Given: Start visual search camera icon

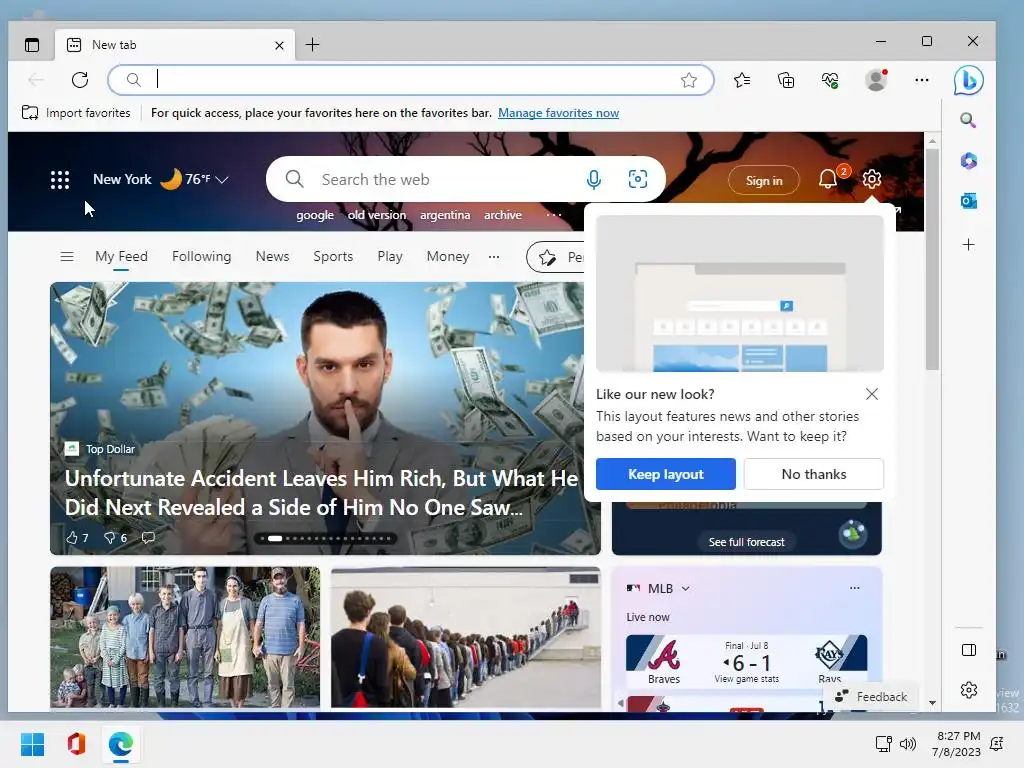Looking at the screenshot, I should click(638, 179).
